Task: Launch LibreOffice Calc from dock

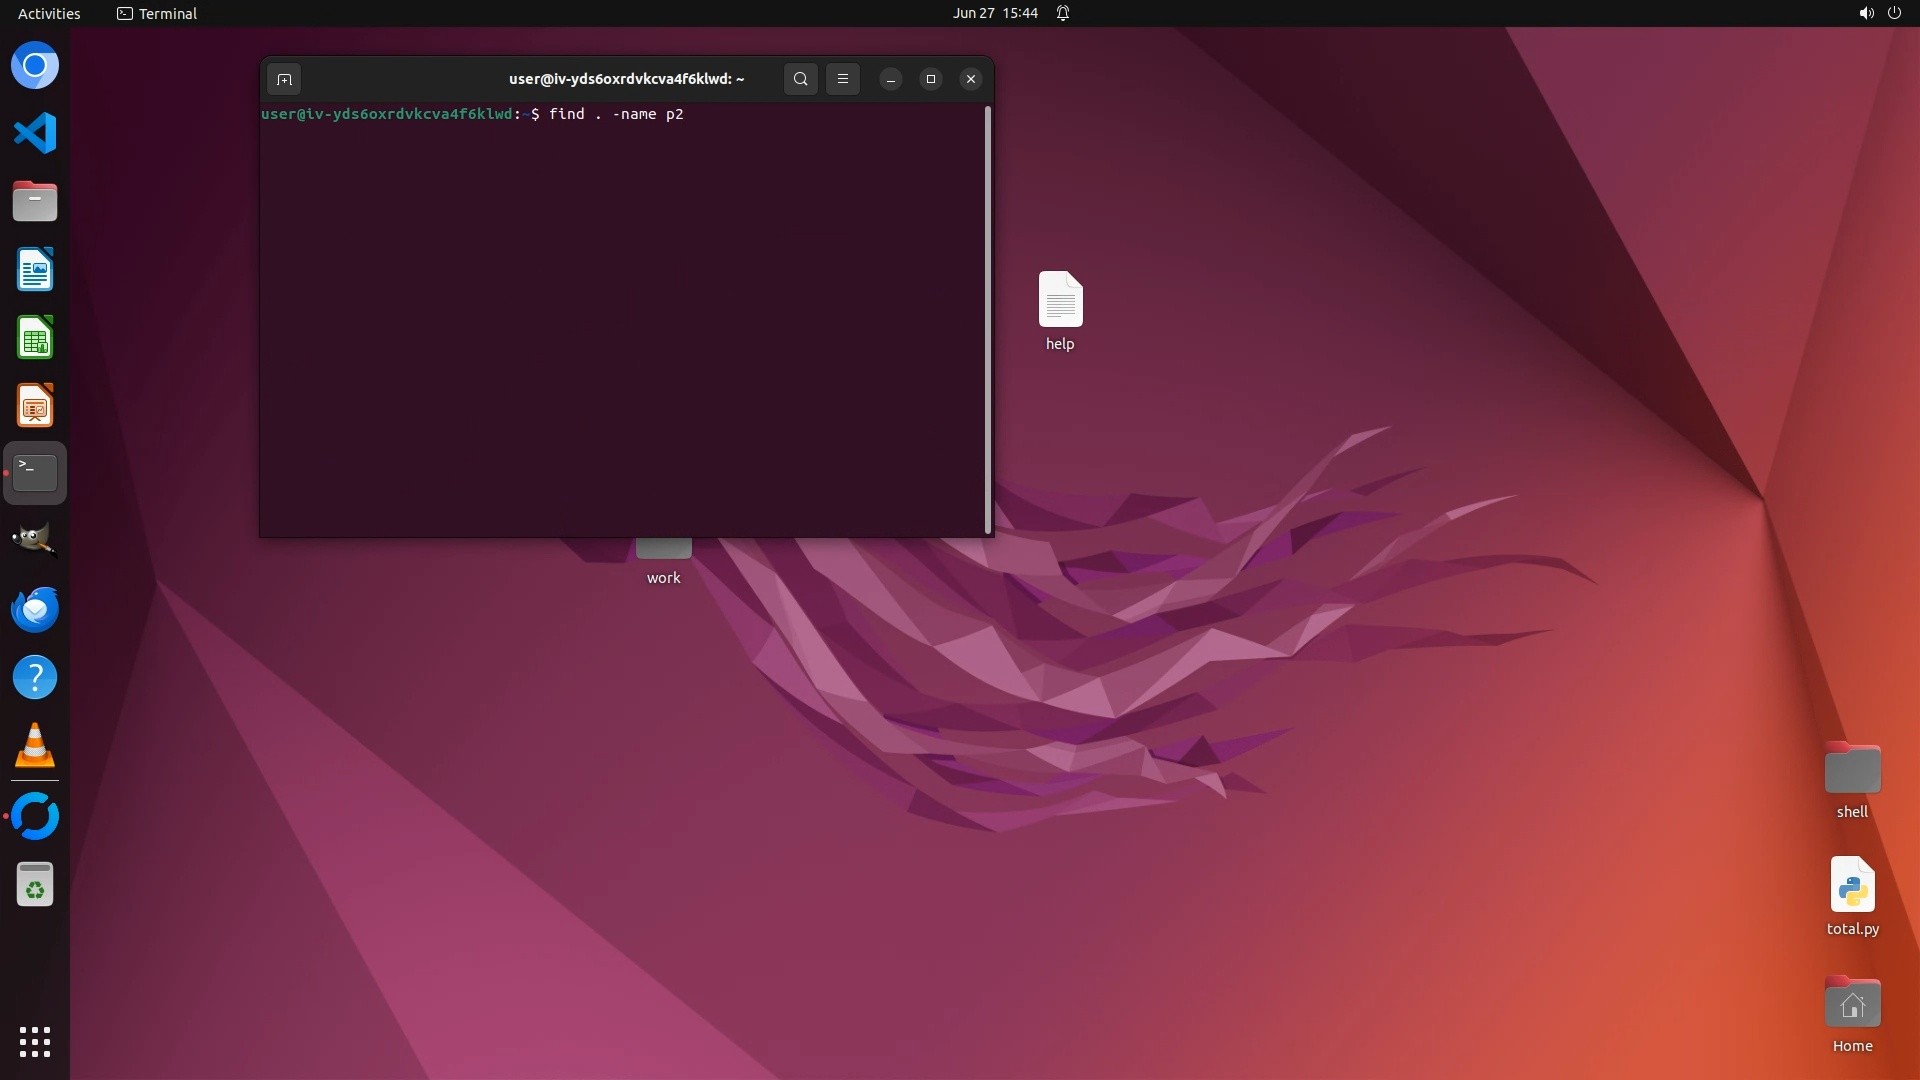Action: pyautogui.click(x=35, y=338)
